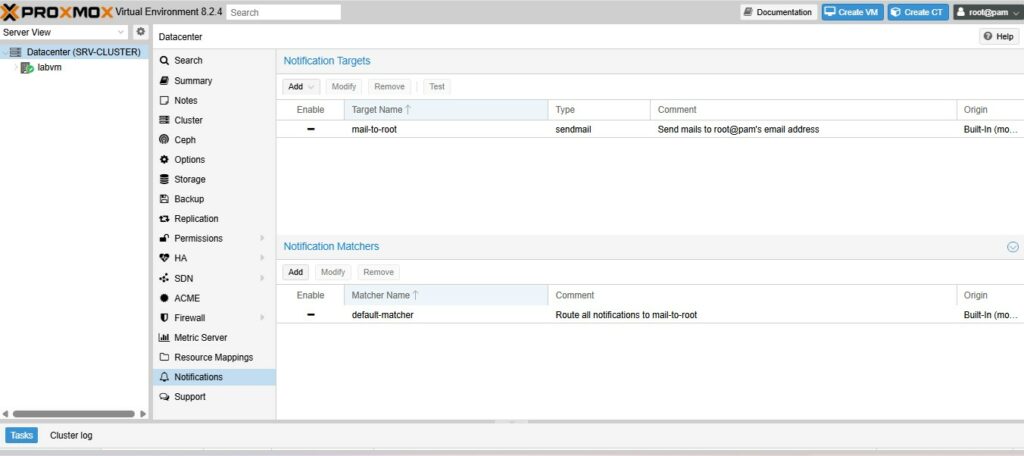The image size is (1024, 456).
Task: Open the root@pam user menu
Action: tap(987, 12)
